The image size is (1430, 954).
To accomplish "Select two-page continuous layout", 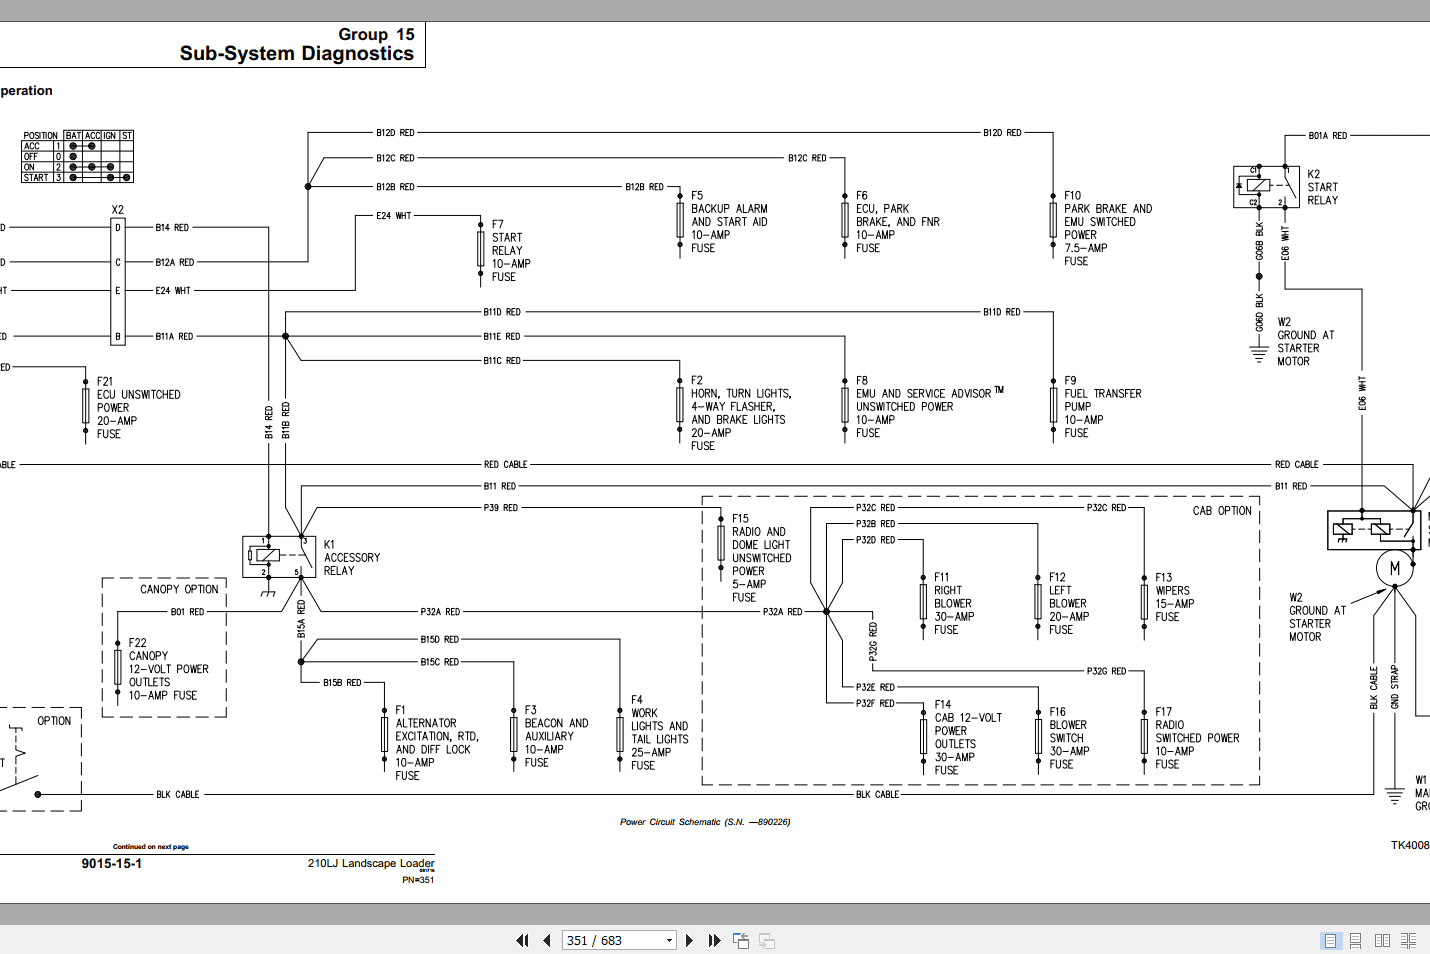I will click(x=1408, y=940).
